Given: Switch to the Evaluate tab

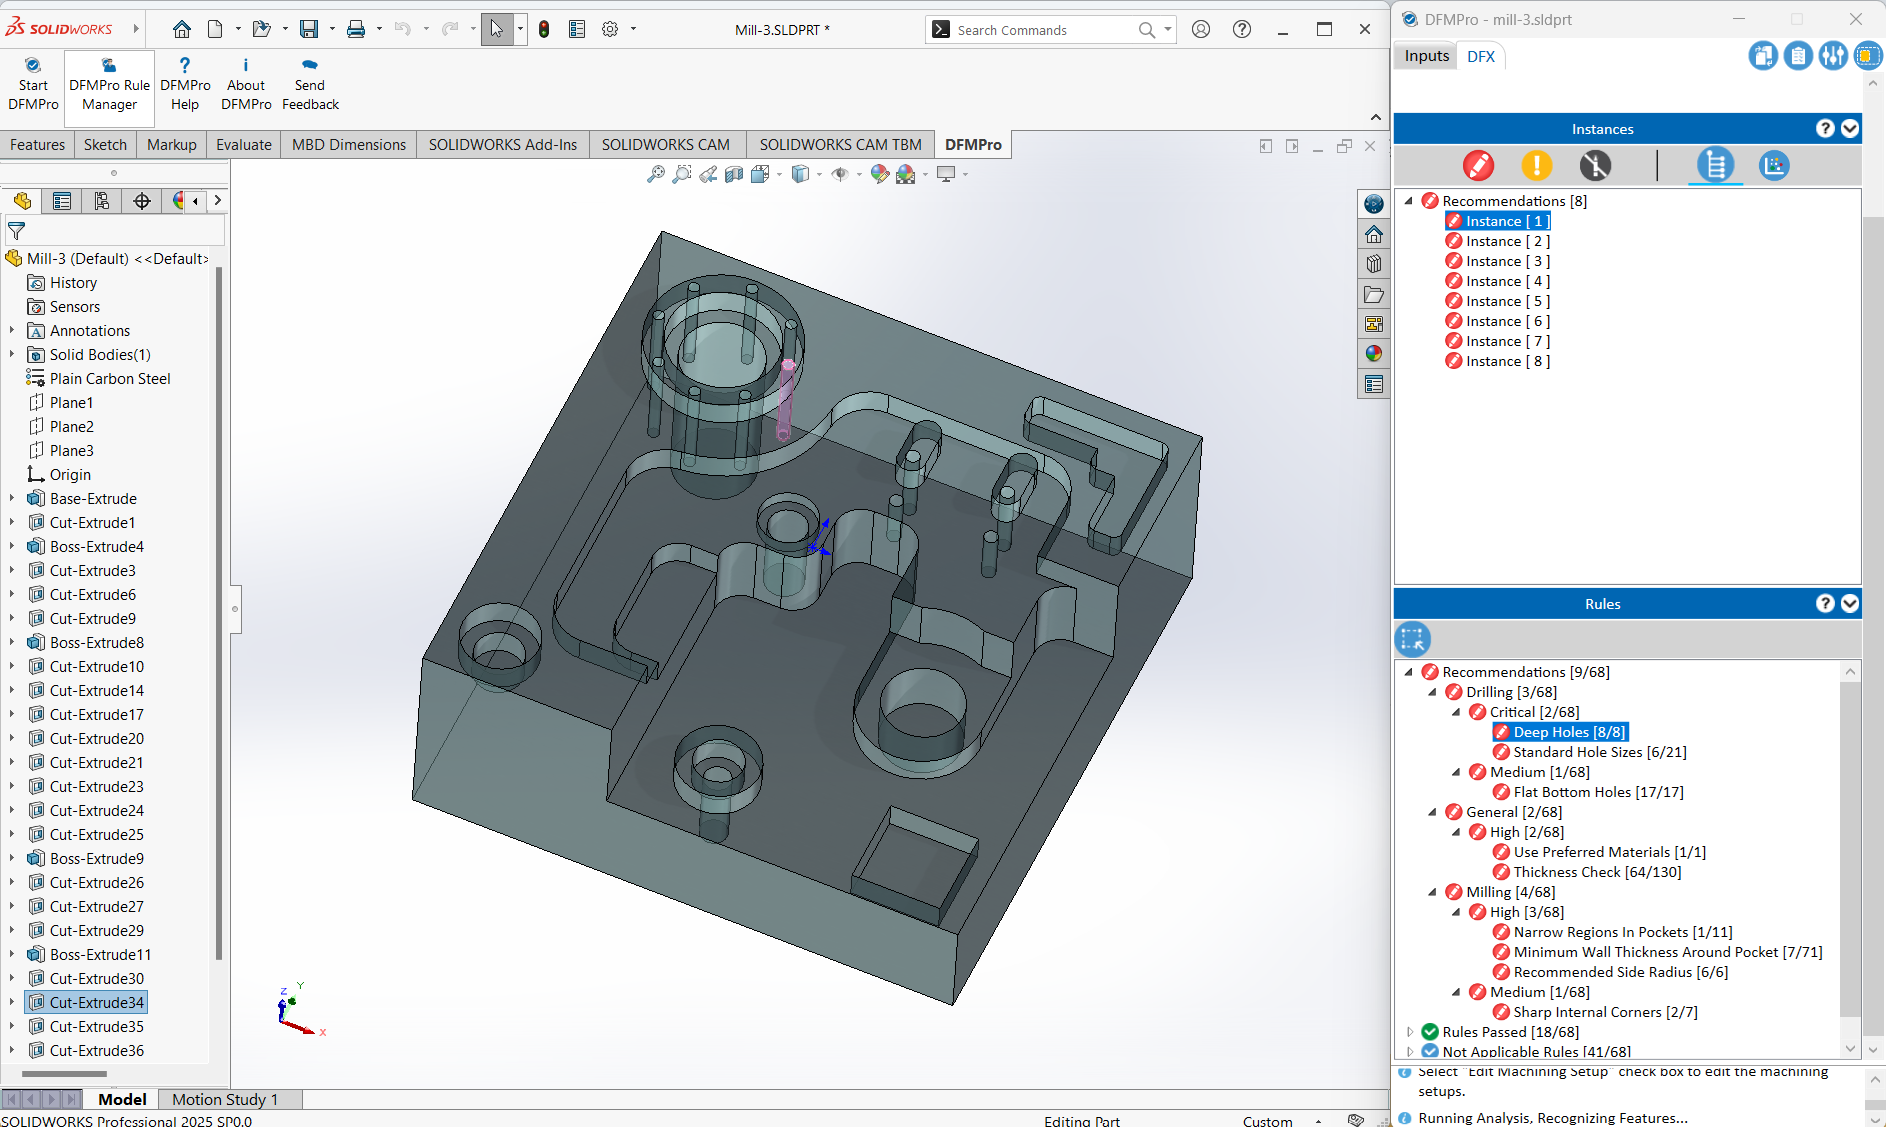Looking at the screenshot, I should pos(243,145).
